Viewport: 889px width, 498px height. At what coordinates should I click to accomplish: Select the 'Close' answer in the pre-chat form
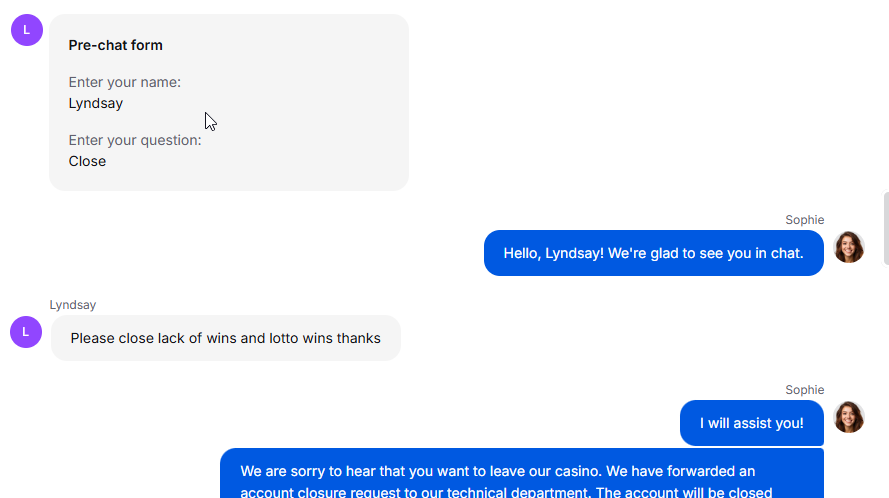87,161
